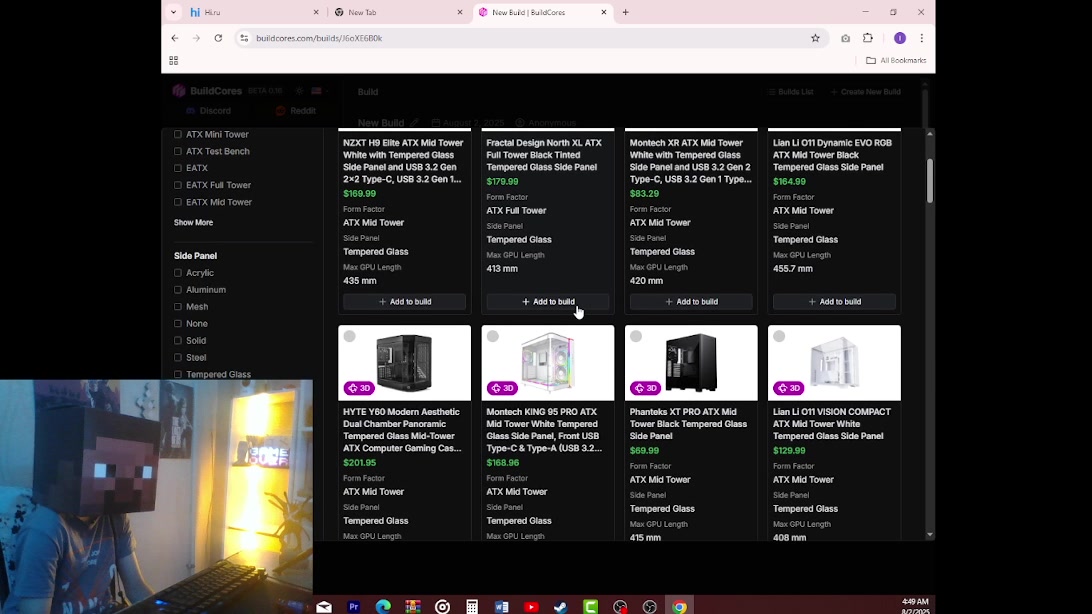This screenshot has height=614, width=1092.
Task: Close the Hi.ru tab
Action: coord(316,13)
